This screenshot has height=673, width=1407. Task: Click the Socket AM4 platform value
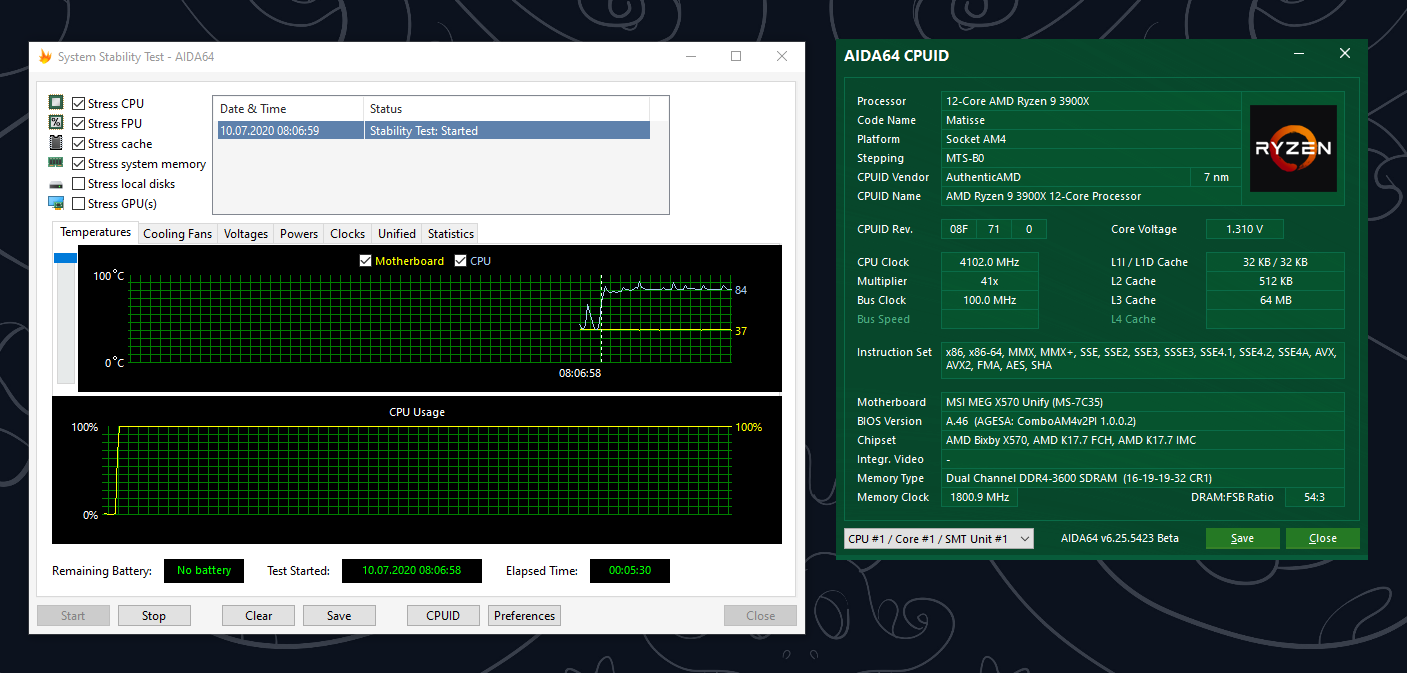1091,139
